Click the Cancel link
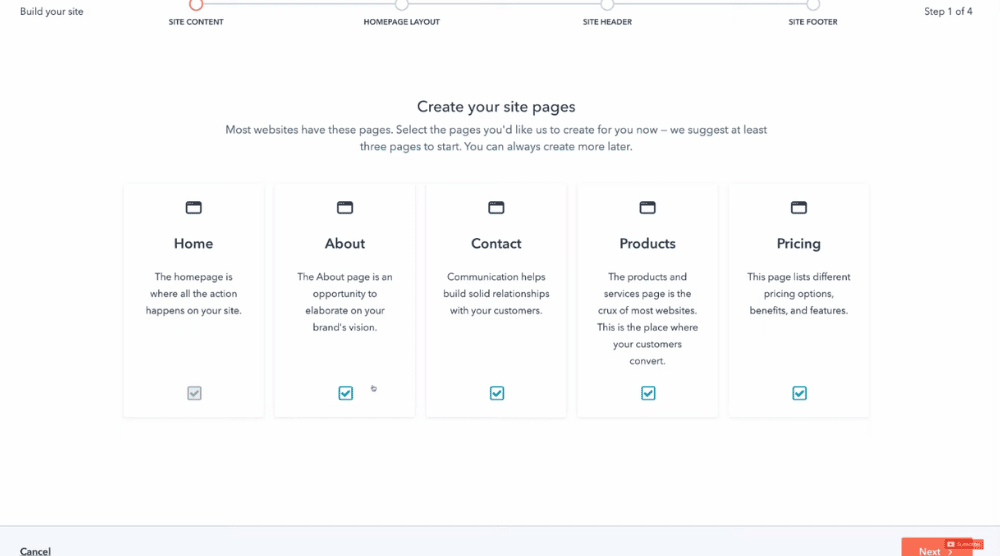1000x556 pixels. click(x=35, y=551)
